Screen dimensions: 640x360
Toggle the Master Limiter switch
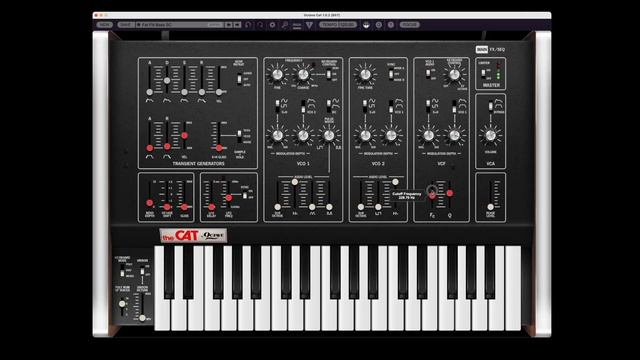coord(483,73)
